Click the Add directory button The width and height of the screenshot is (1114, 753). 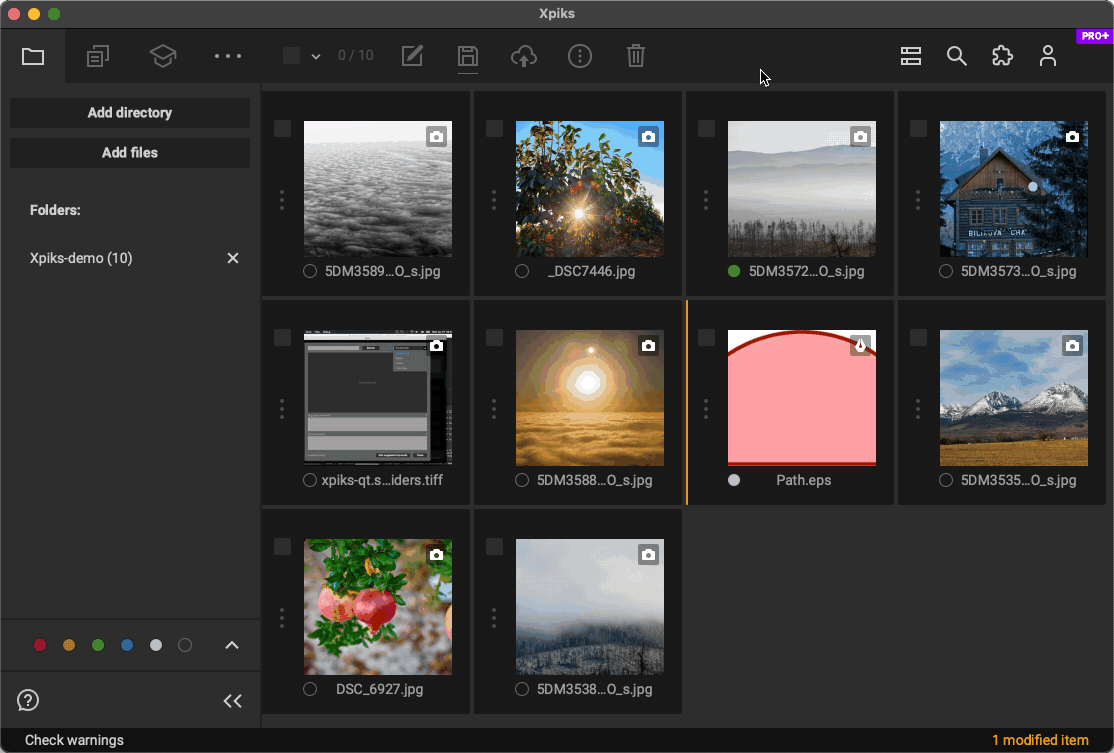click(x=130, y=113)
